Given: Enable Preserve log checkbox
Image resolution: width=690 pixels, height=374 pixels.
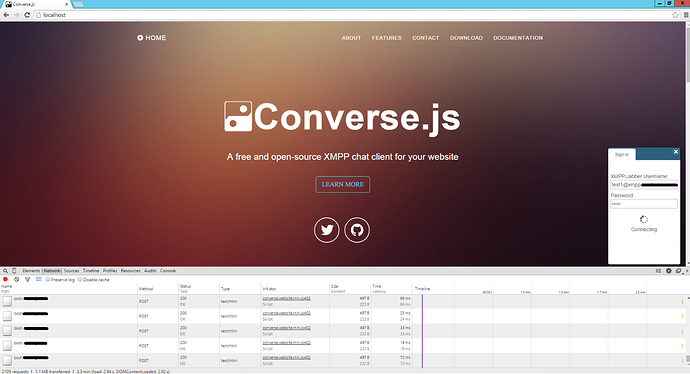Looking at the screenshot, I should click(48, 280).
